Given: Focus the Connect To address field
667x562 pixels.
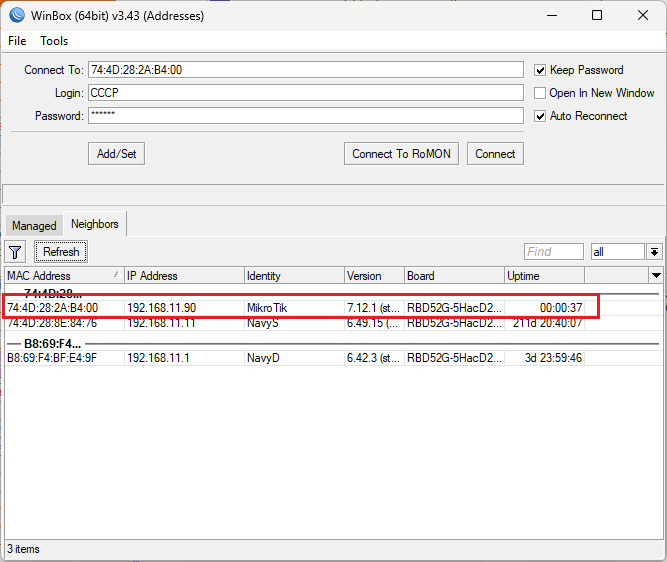Looking at the screenshot, I should [306, 70].
